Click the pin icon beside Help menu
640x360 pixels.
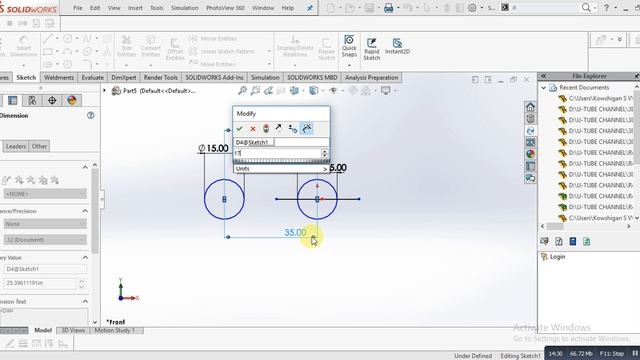(310, 8)
